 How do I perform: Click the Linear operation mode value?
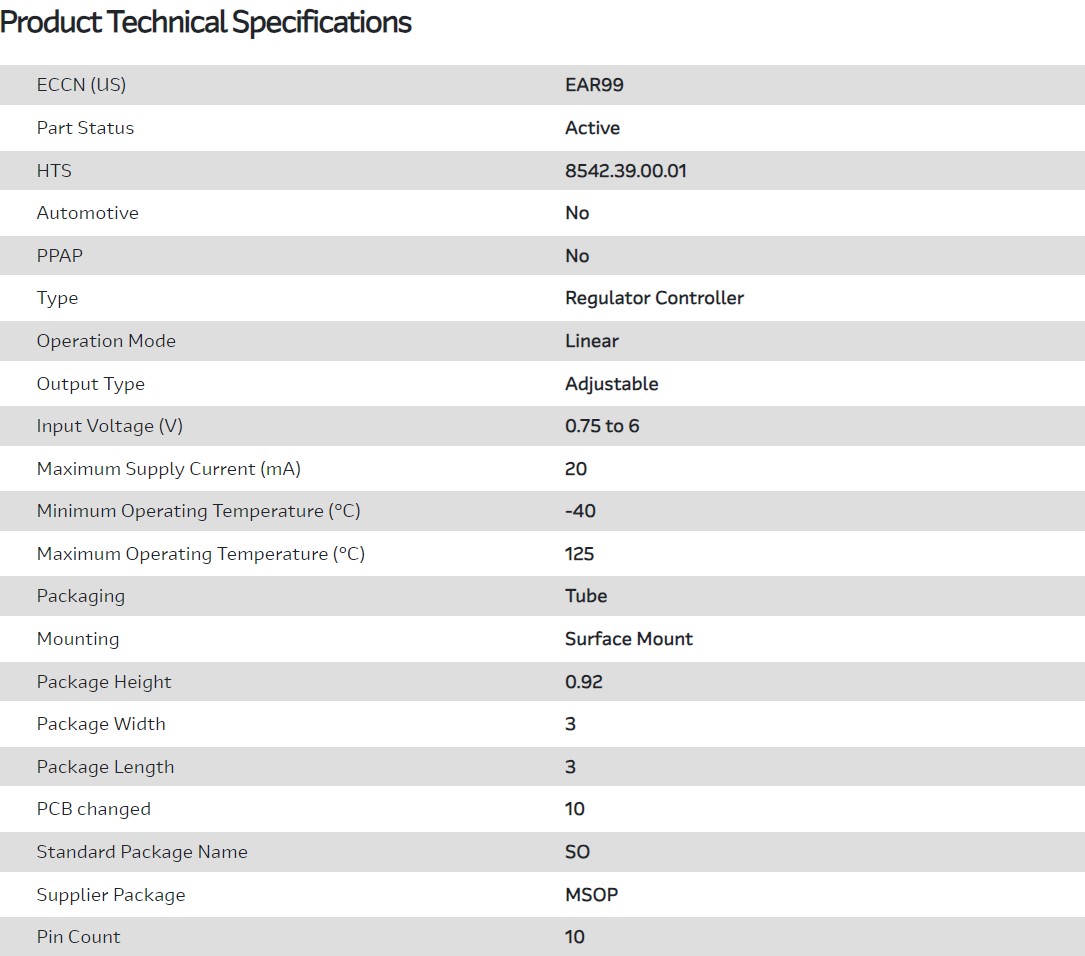(x=591, y=341)
